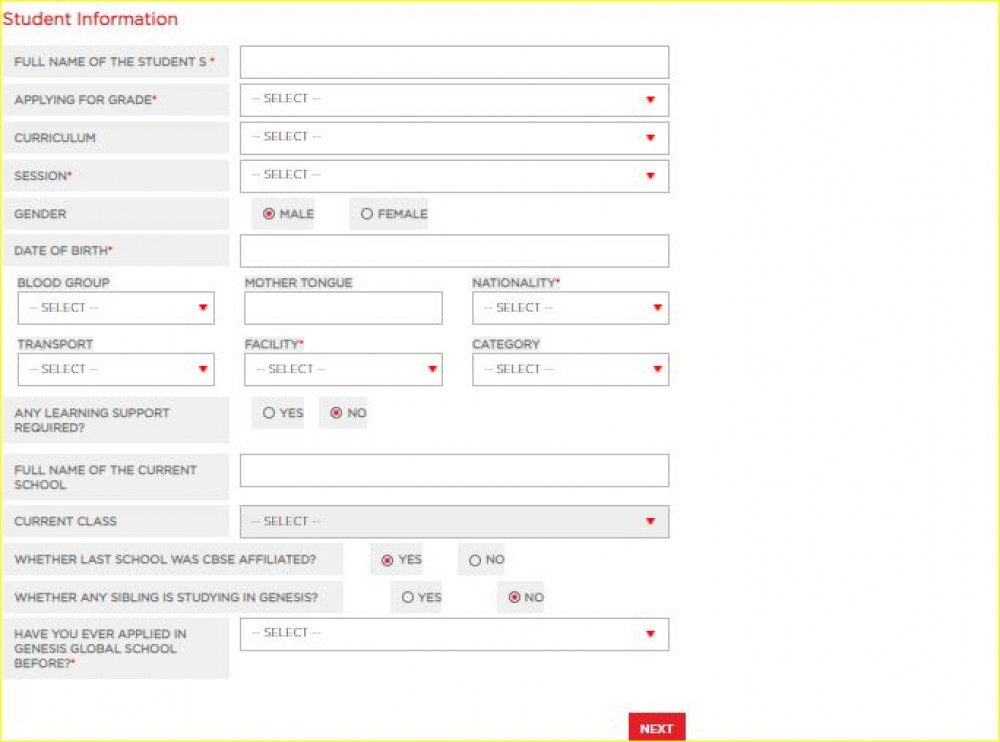The image size is (1000, 742).
Task: Expand the Category dropdown
Action: click(x=570, y=370)
